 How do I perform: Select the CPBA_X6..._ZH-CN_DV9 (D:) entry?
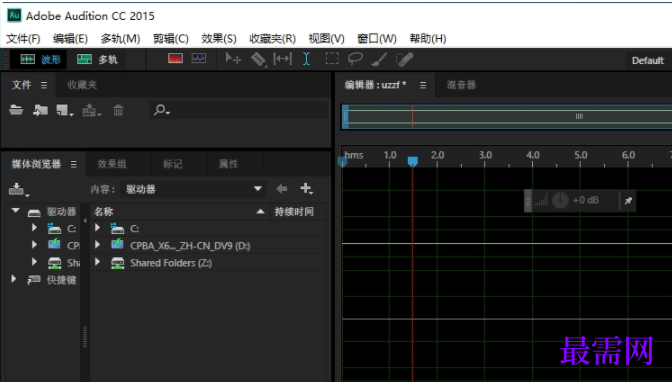coord(190,246)
